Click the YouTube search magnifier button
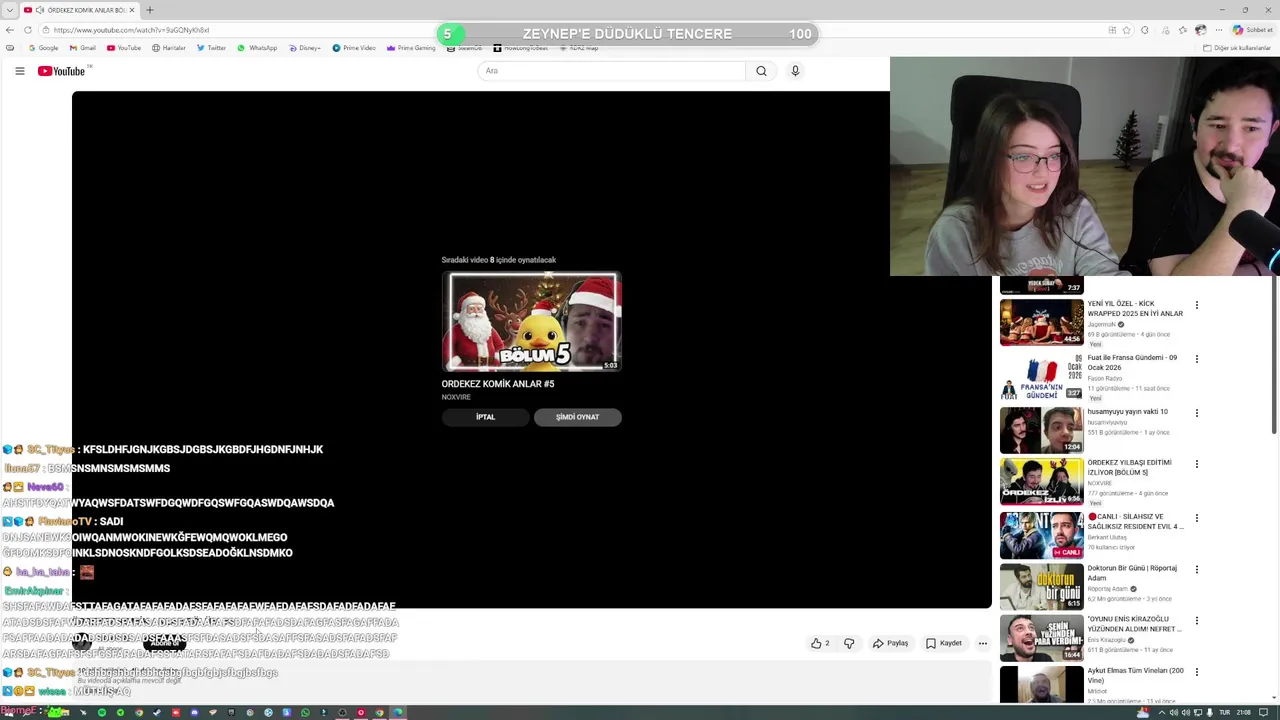Screen dimensions: 1280x720 [761, 71]
